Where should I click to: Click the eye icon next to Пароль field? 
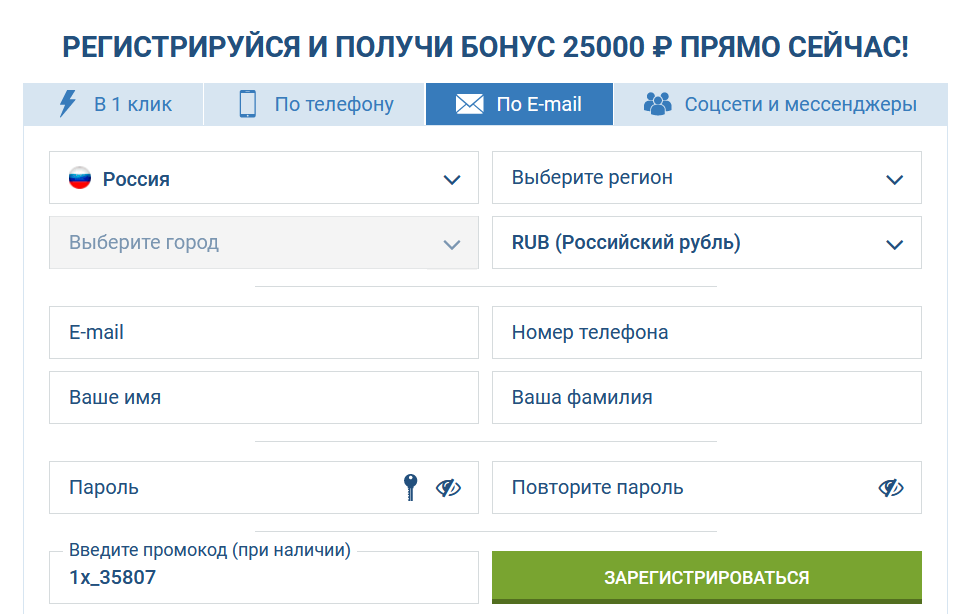point(447,487)
